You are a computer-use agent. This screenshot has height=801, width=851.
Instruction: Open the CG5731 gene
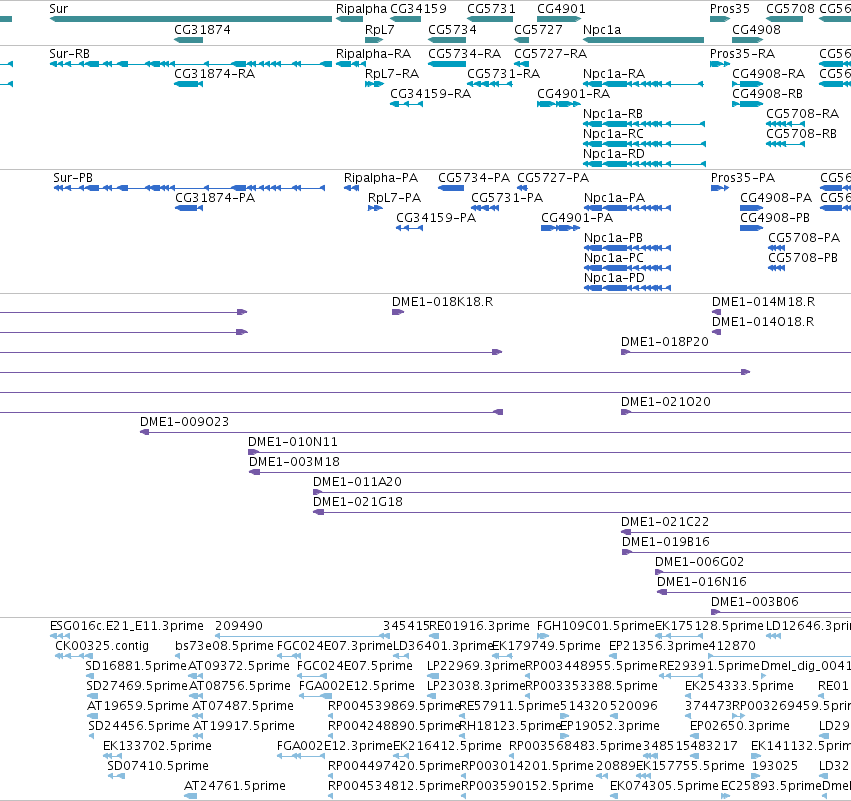point(490,19)
